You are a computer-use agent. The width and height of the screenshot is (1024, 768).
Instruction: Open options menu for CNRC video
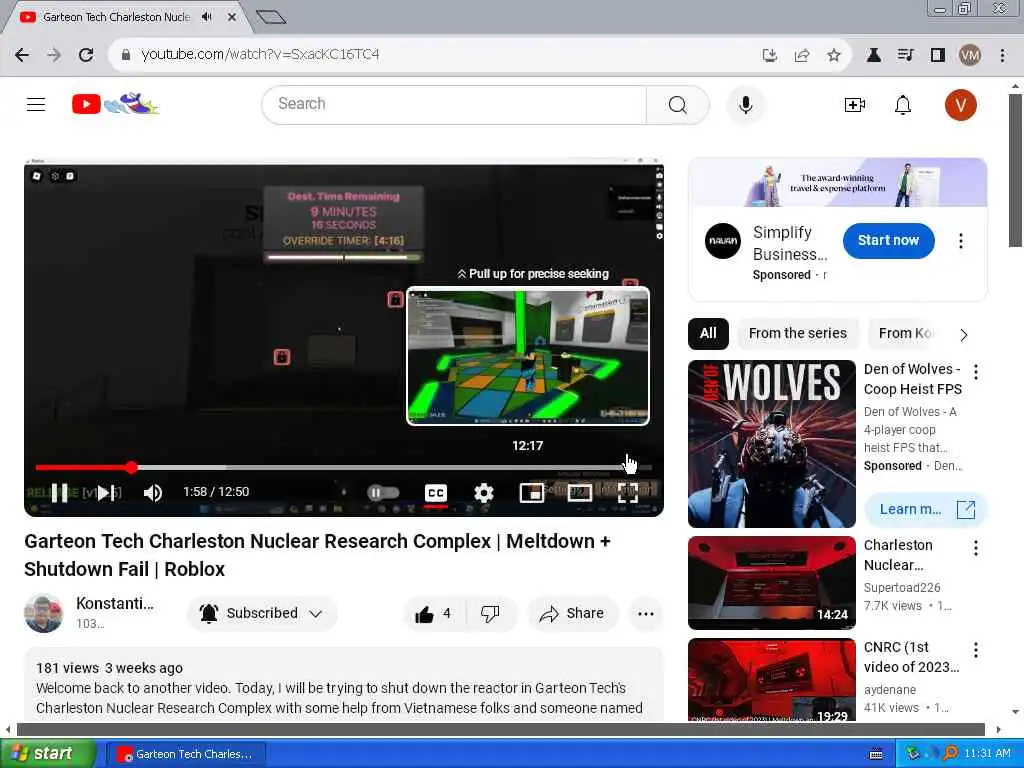(x=976, y=650)
